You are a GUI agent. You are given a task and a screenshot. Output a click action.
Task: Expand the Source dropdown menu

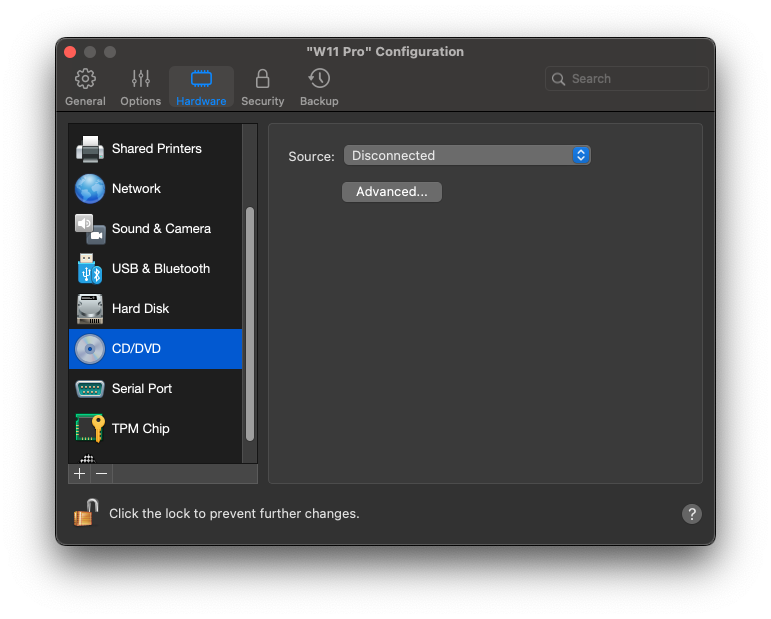click(x=466, y=156)
